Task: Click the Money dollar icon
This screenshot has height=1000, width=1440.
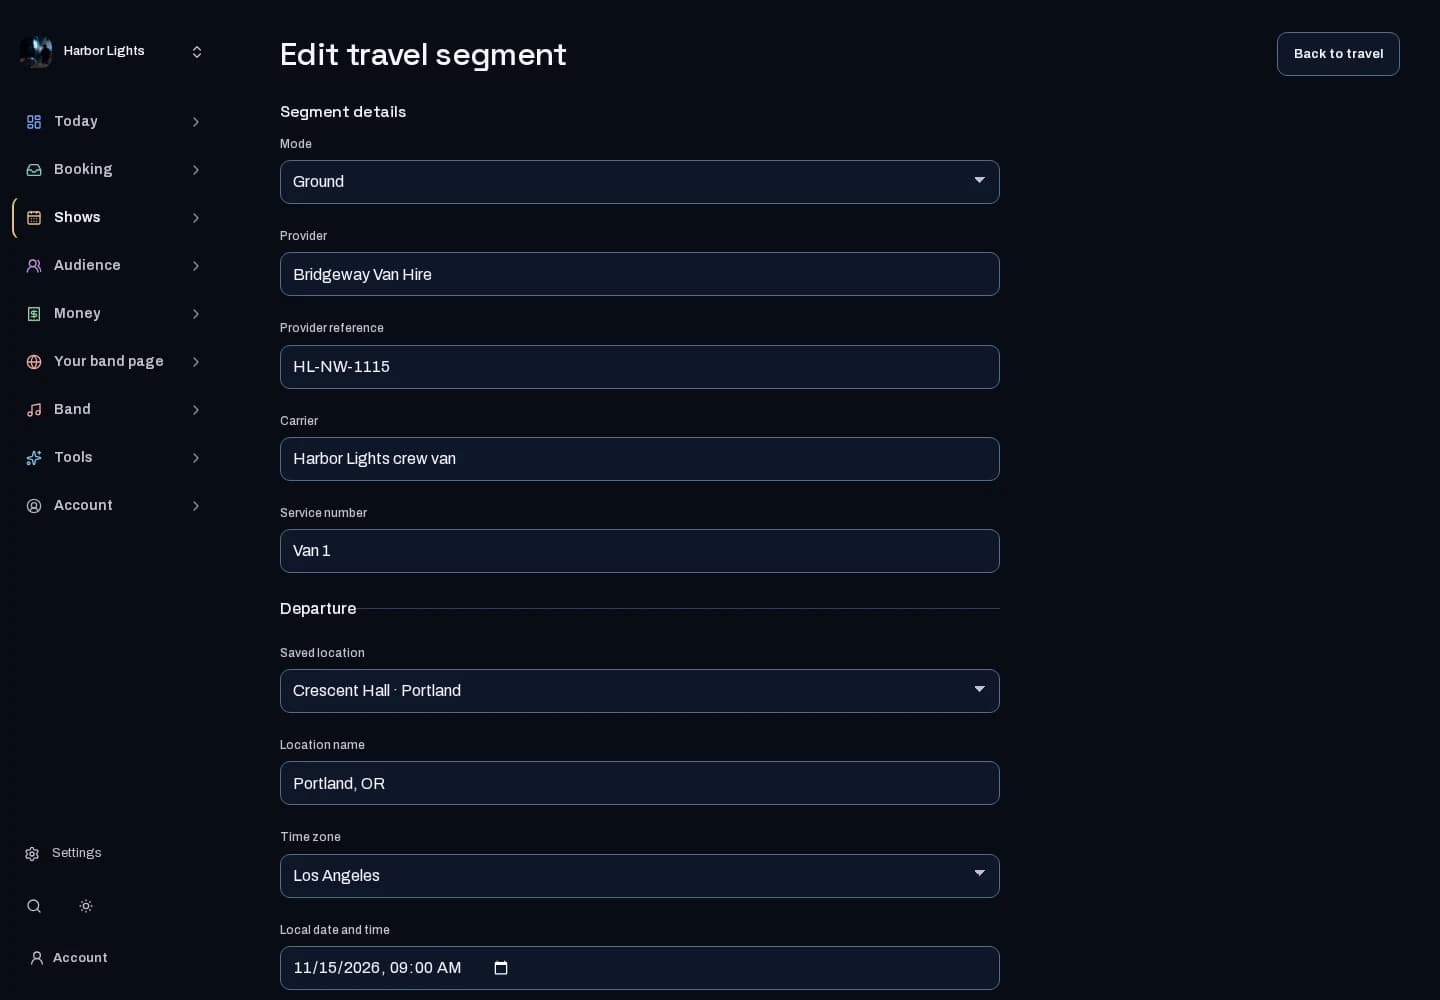Action: (34, 314)
